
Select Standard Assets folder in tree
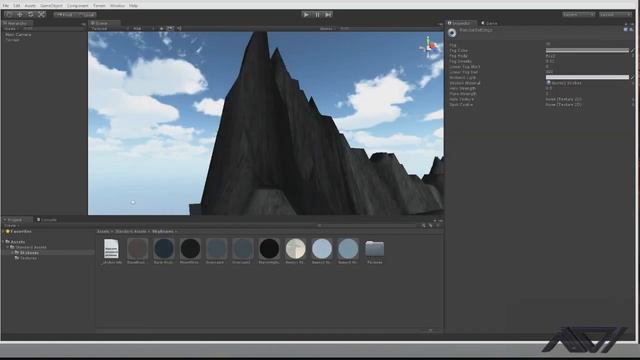[29, 247]
